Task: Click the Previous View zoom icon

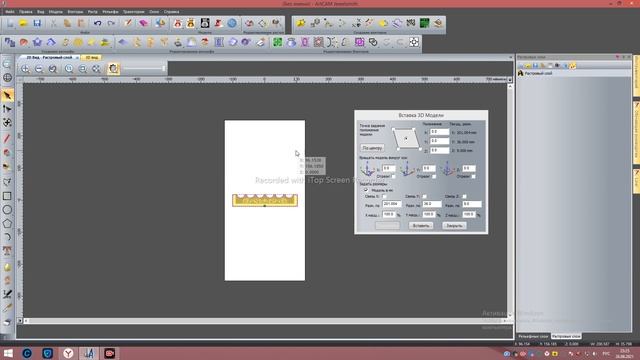Action: coord(53,69)
